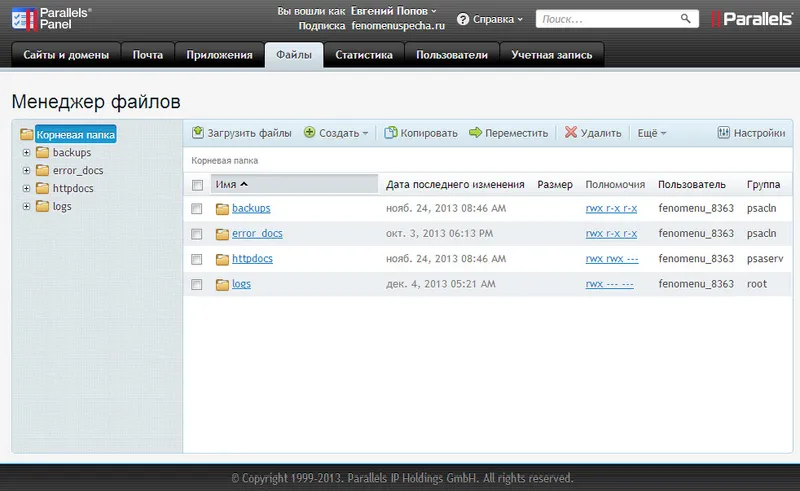Click the Parallels brand logo at top right
This screenshot has width=800, height=491.
click(x=752, y=19)
